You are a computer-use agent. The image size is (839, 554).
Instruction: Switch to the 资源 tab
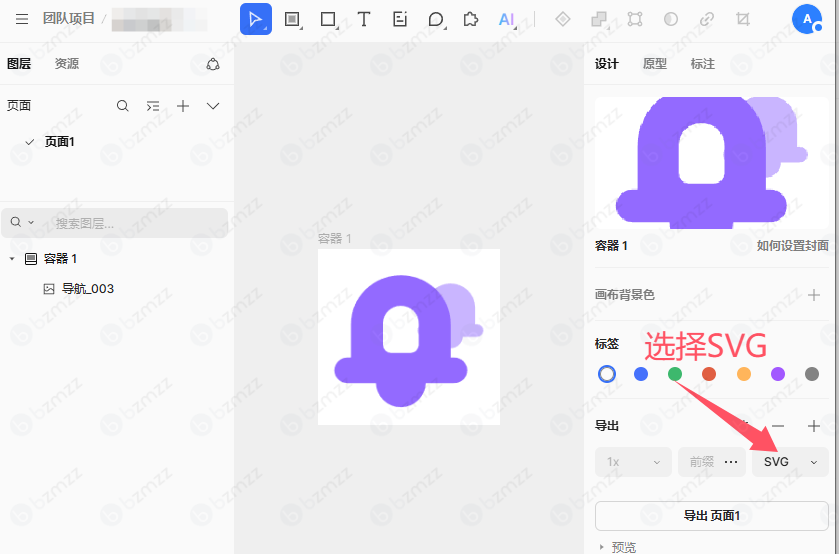[67, 64]
